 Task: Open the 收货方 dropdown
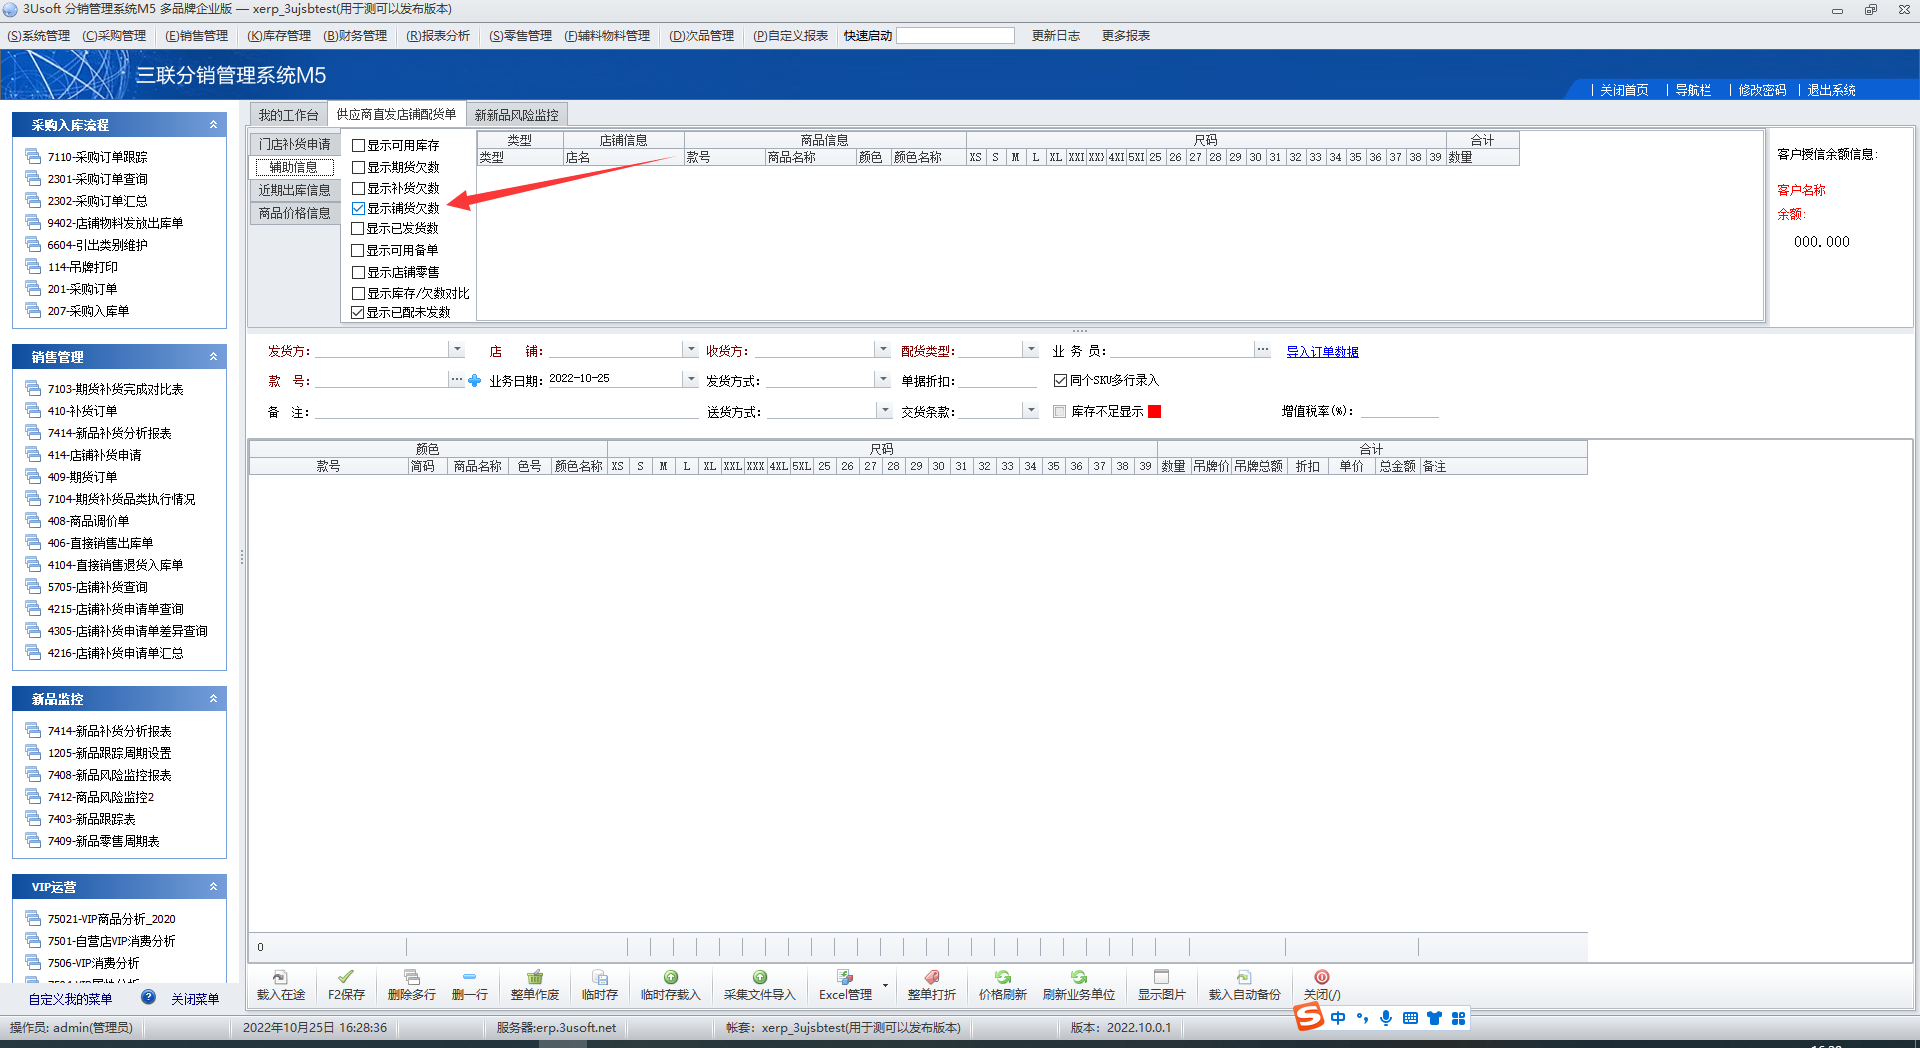pyautogui.click(x=882, y=349)
